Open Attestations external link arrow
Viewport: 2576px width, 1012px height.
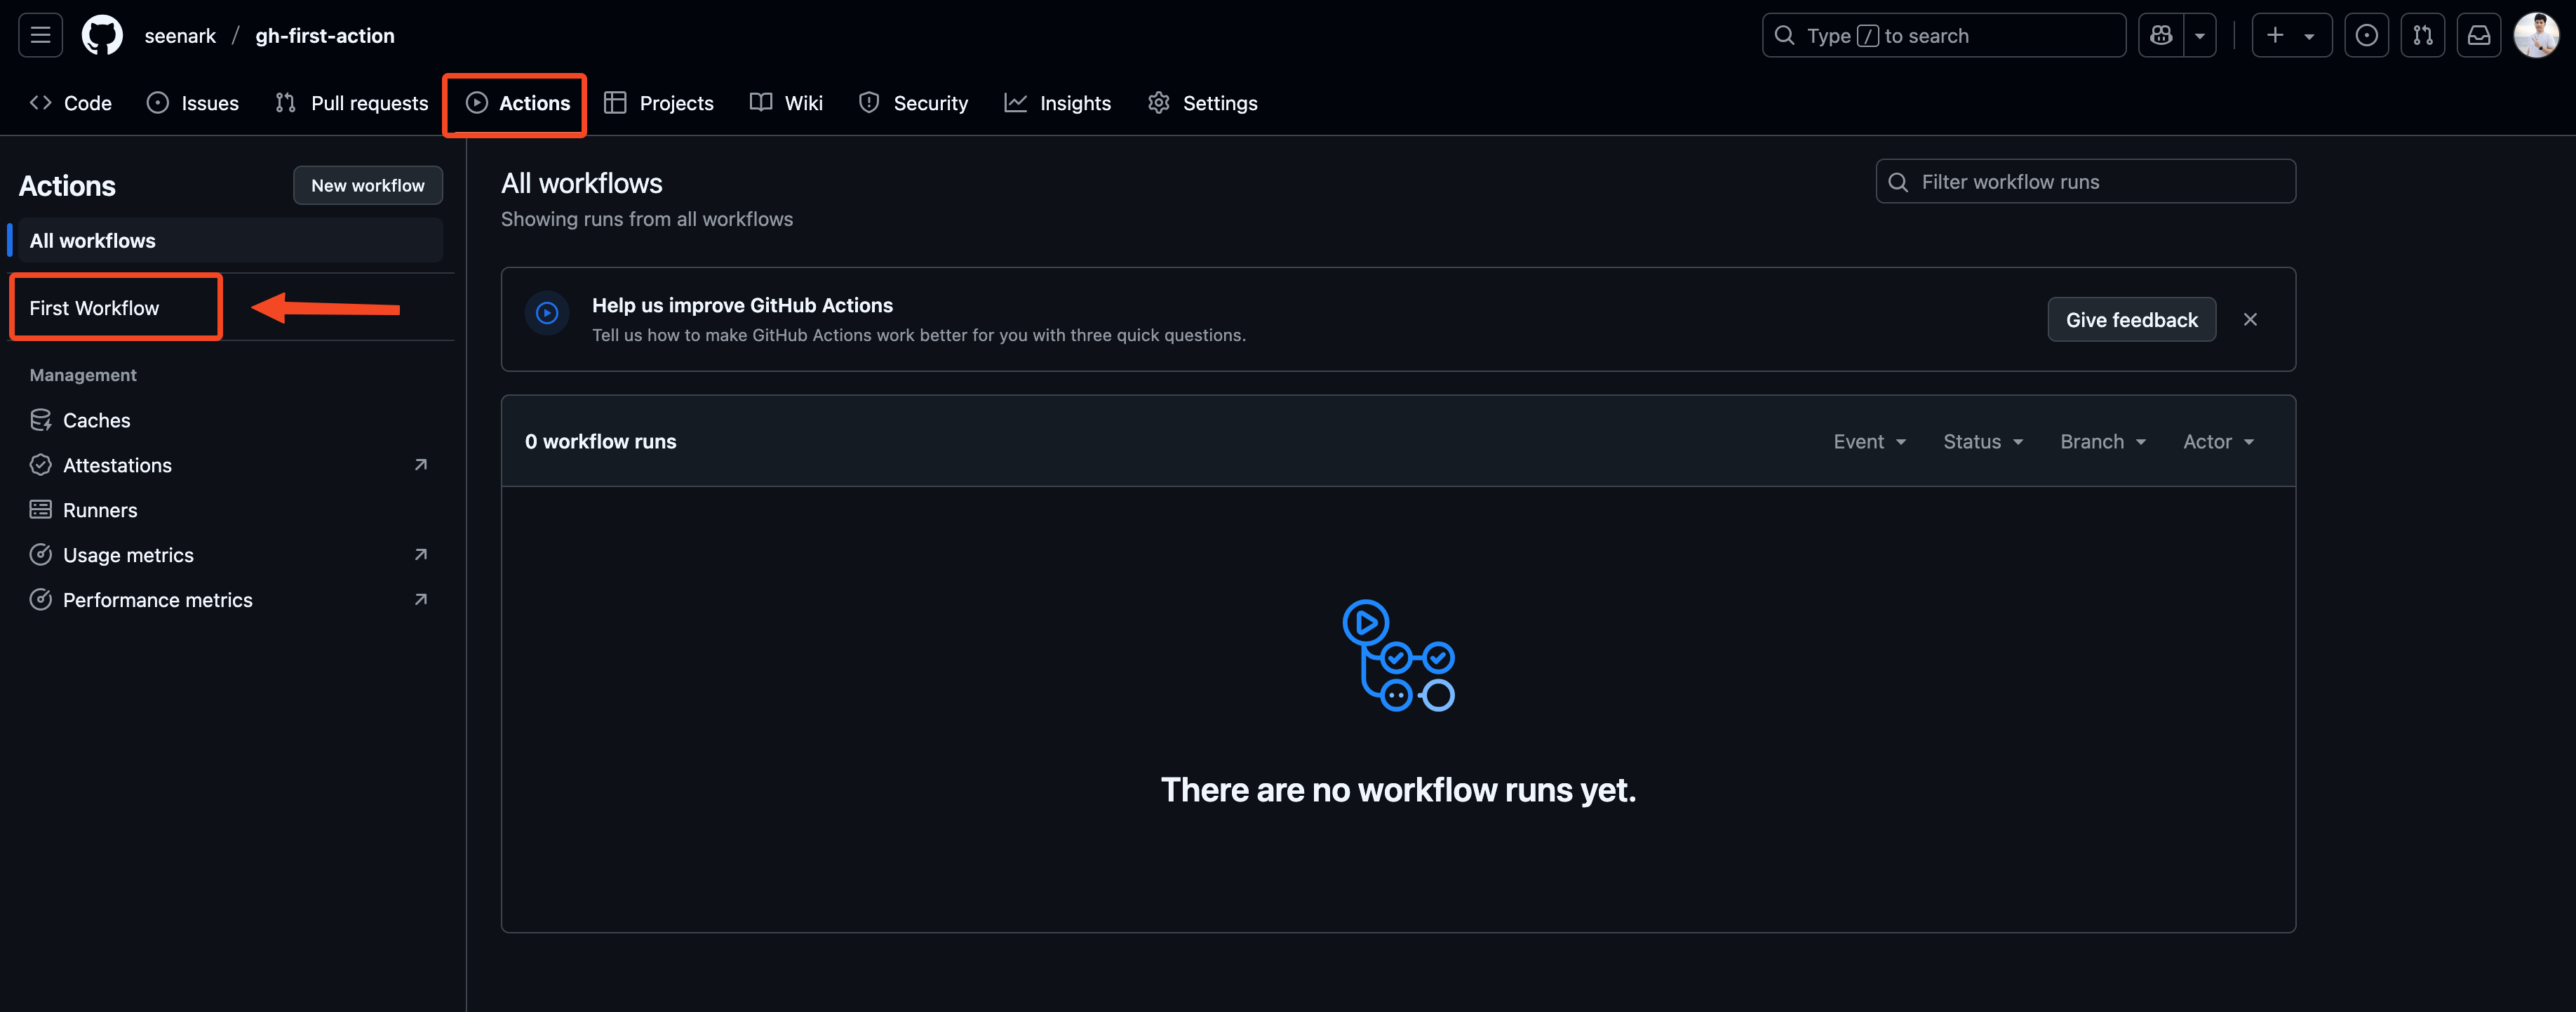click(x=421, y=464)
